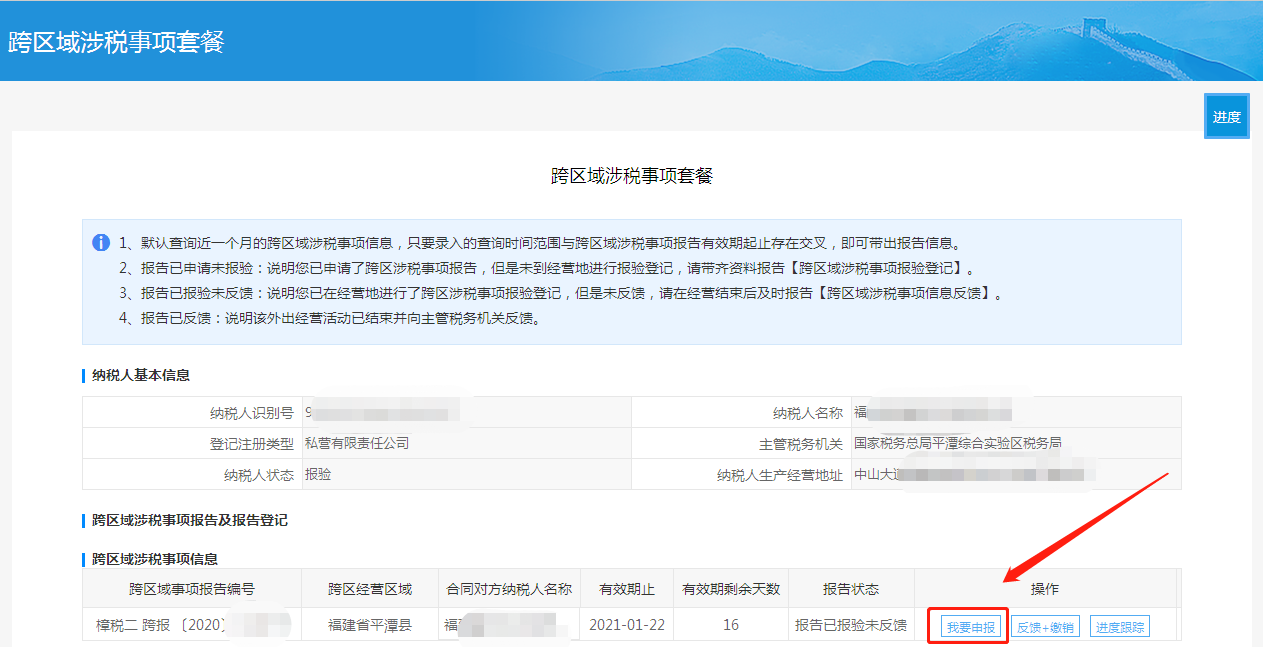Select the 报告已报验未反馈 status cell
1263x647 pixels.
pyautogui.click(x=850, y=625)
